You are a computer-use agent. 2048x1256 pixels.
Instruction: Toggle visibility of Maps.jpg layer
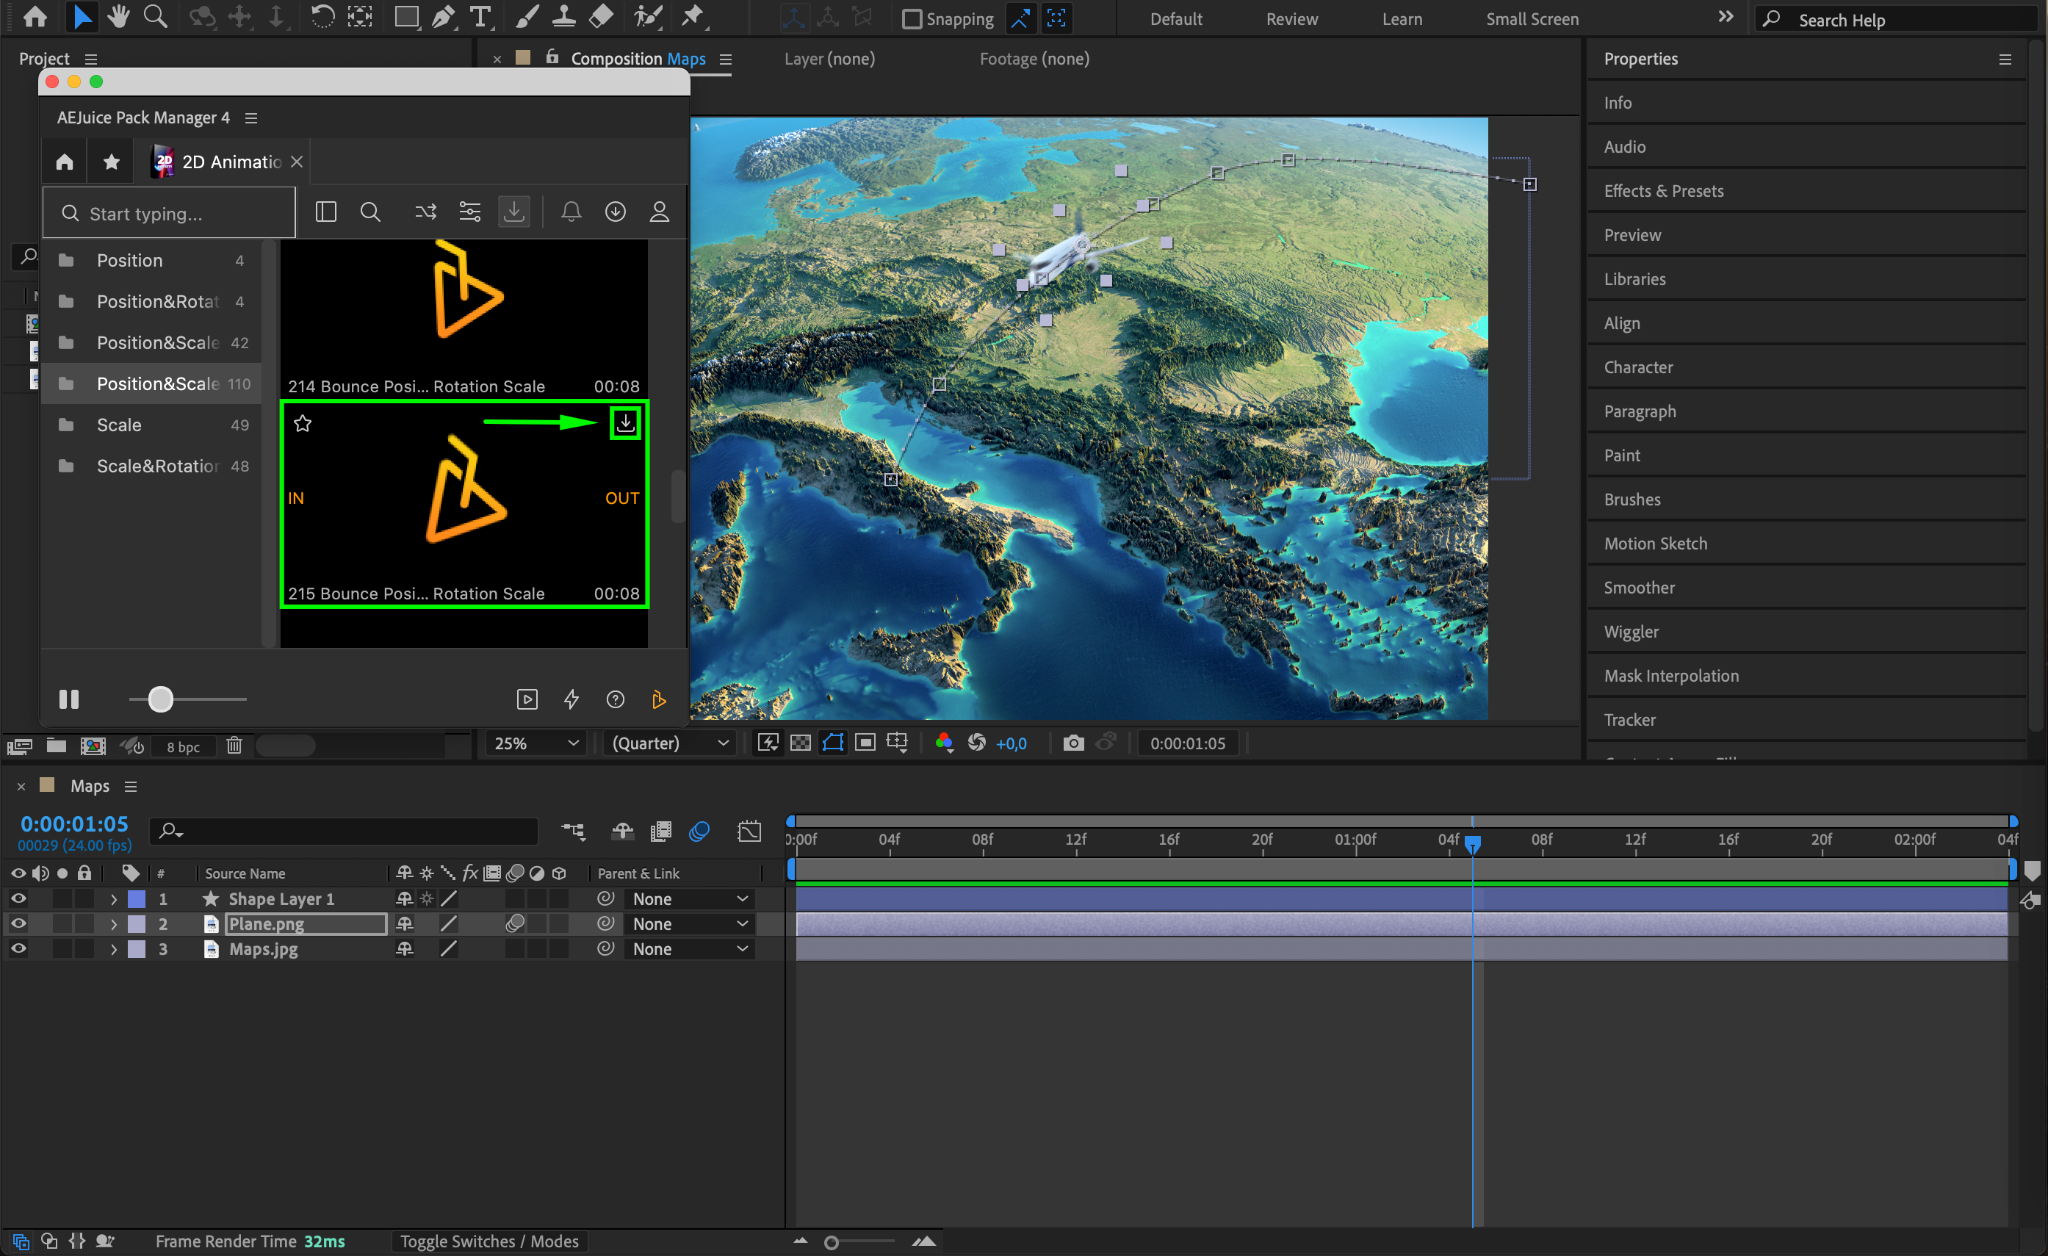(x=18, y=949)
